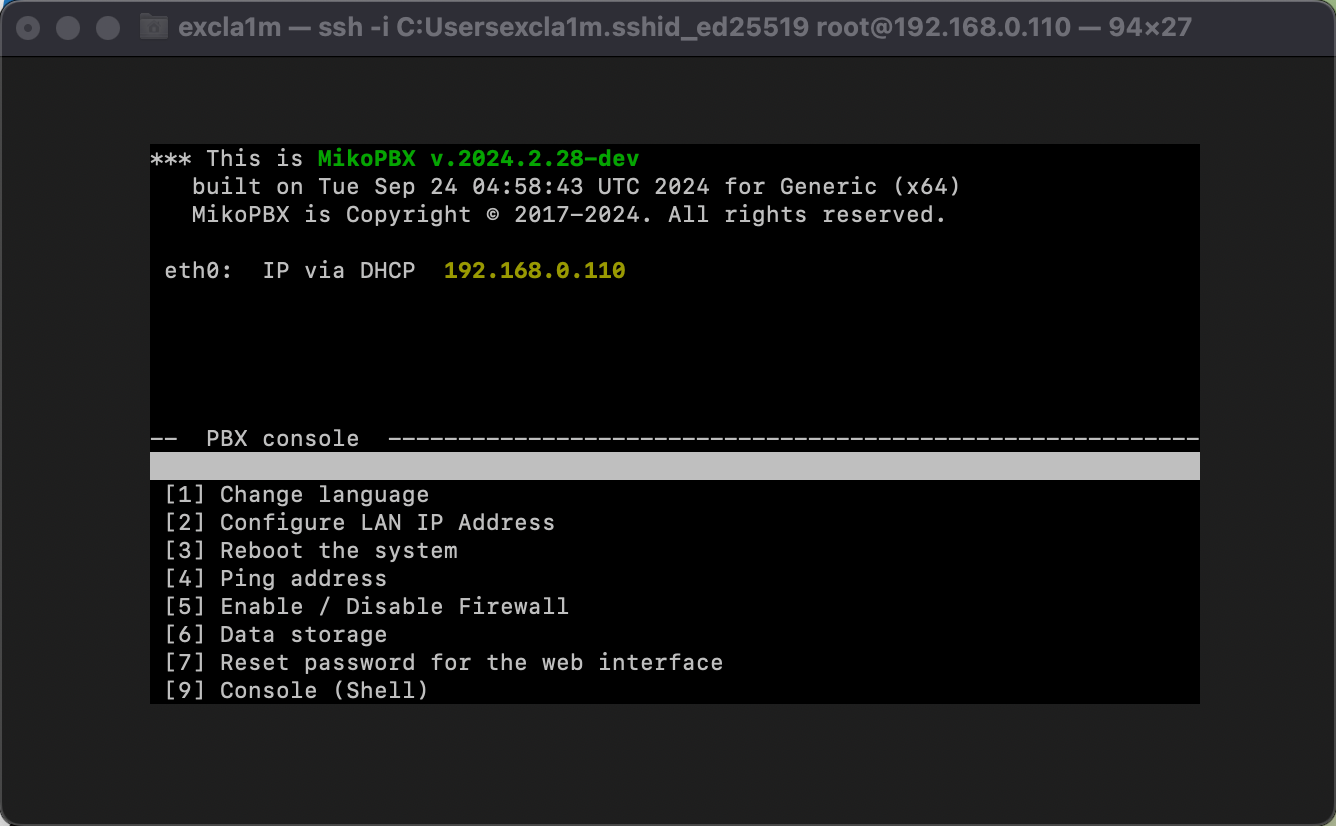Pick the Ping address entry
Viewport: 1336px width, 826px height.
[x=275, y=579]
